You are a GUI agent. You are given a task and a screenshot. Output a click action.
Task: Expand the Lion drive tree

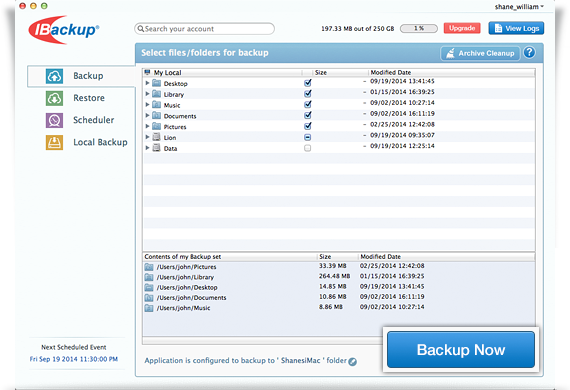[147, 137]
